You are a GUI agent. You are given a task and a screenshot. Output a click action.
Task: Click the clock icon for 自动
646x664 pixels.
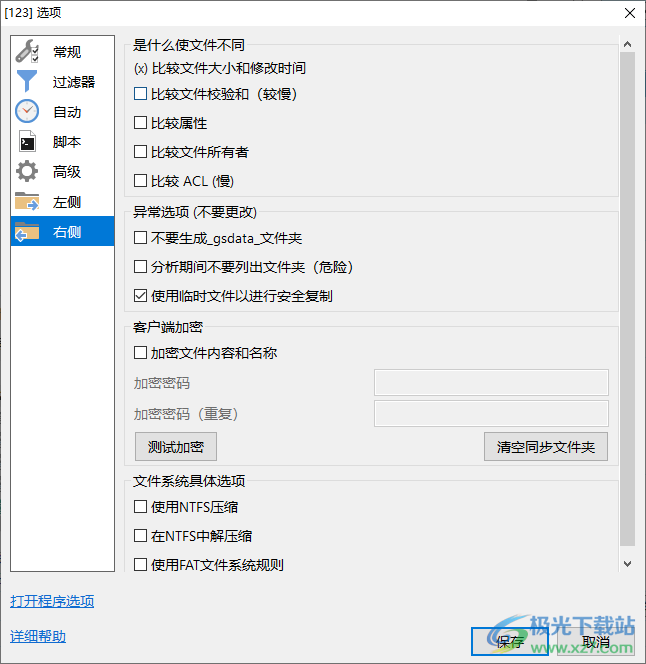coord(27,111)
